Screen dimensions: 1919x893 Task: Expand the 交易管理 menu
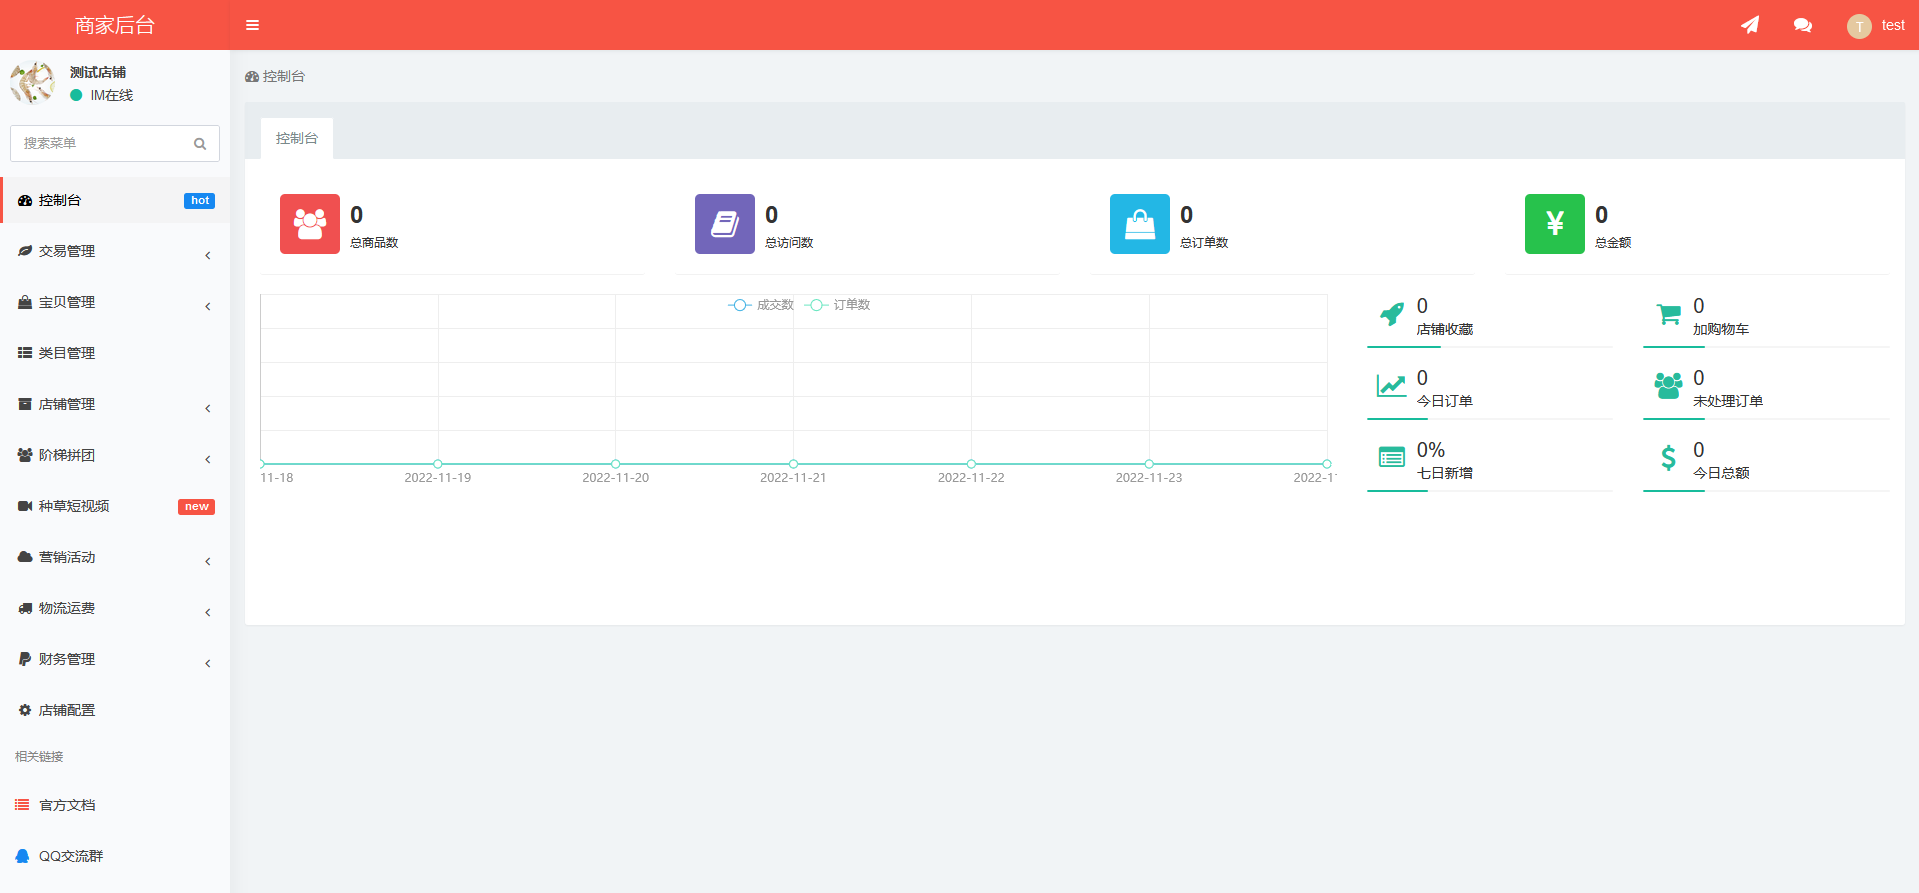pos(115,252)
